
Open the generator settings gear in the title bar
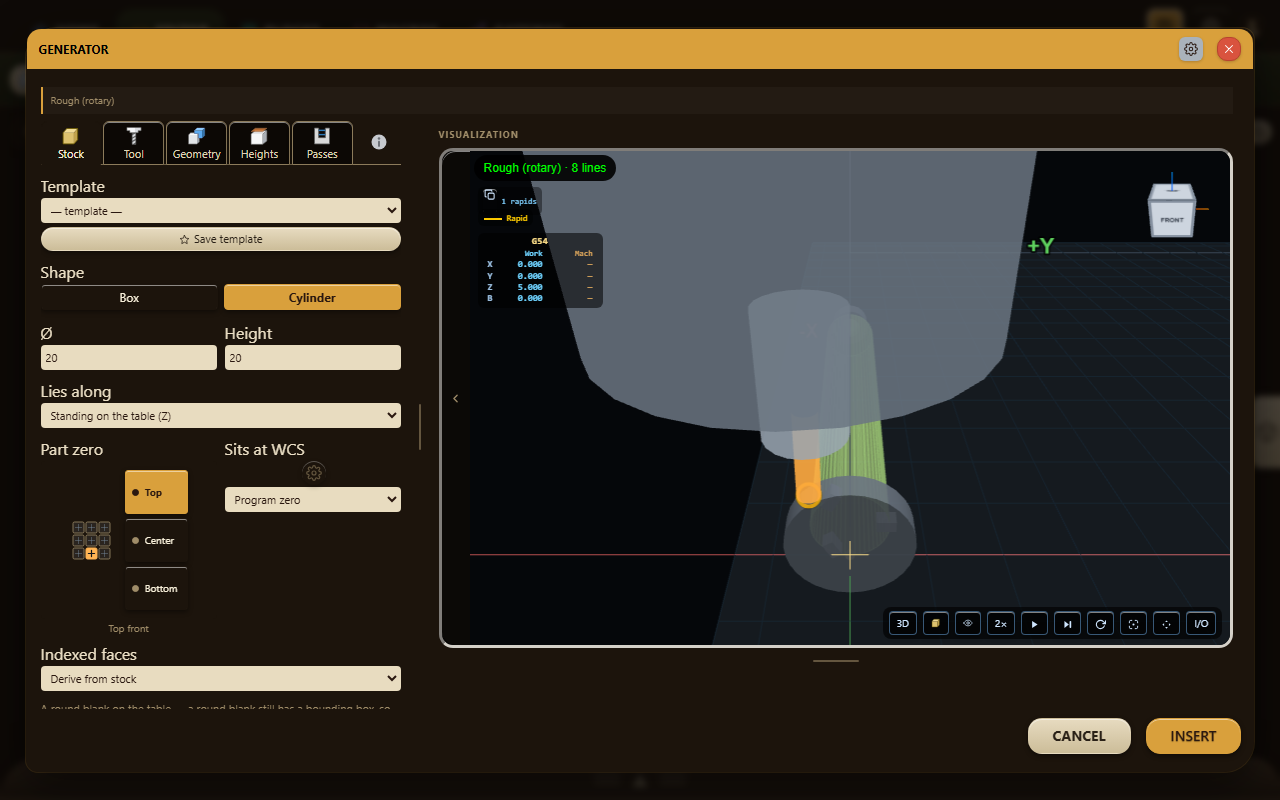tap(1191, 49)
